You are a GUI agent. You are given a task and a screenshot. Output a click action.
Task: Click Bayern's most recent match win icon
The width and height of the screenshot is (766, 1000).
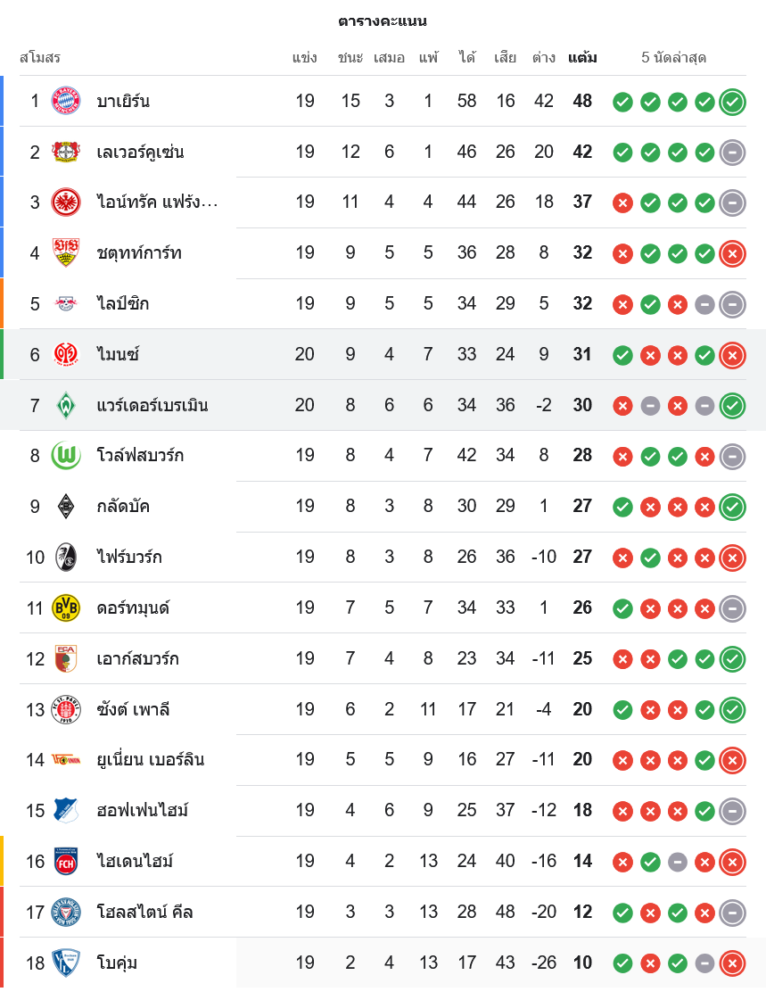click(733, 101)
